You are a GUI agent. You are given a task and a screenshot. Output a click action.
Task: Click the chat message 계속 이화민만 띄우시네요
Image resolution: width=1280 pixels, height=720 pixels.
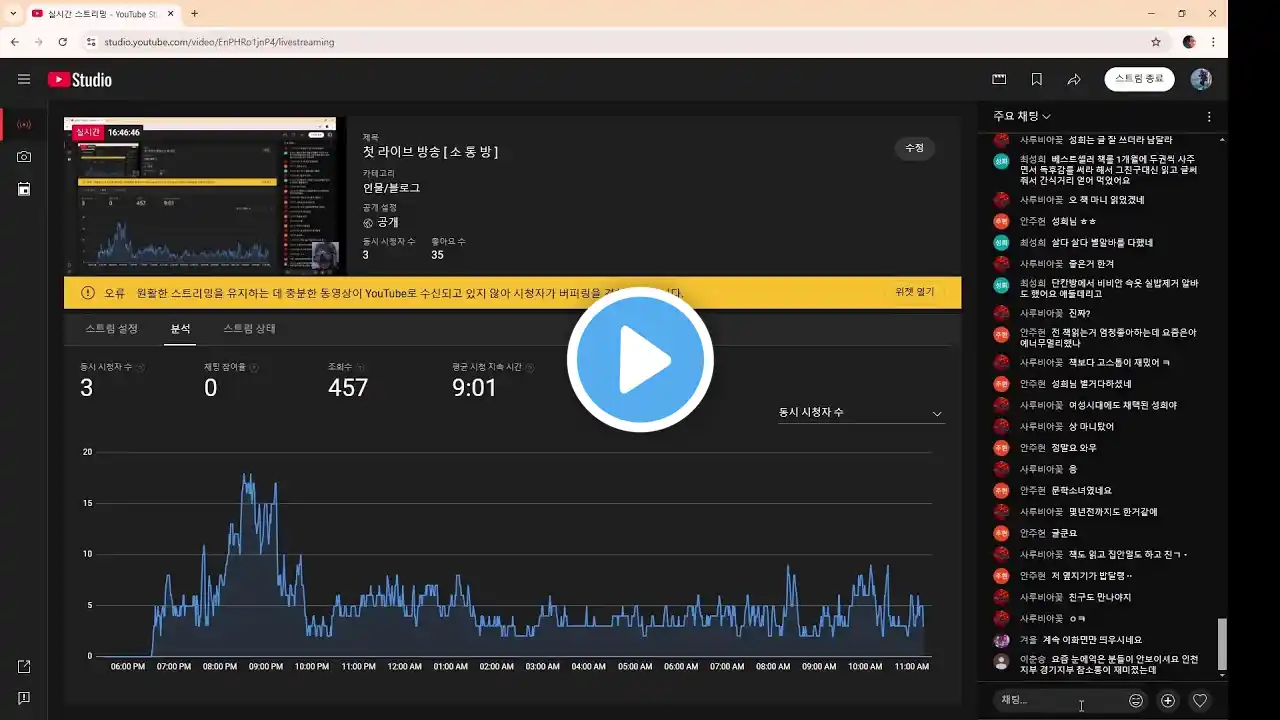pos(1092,640)
